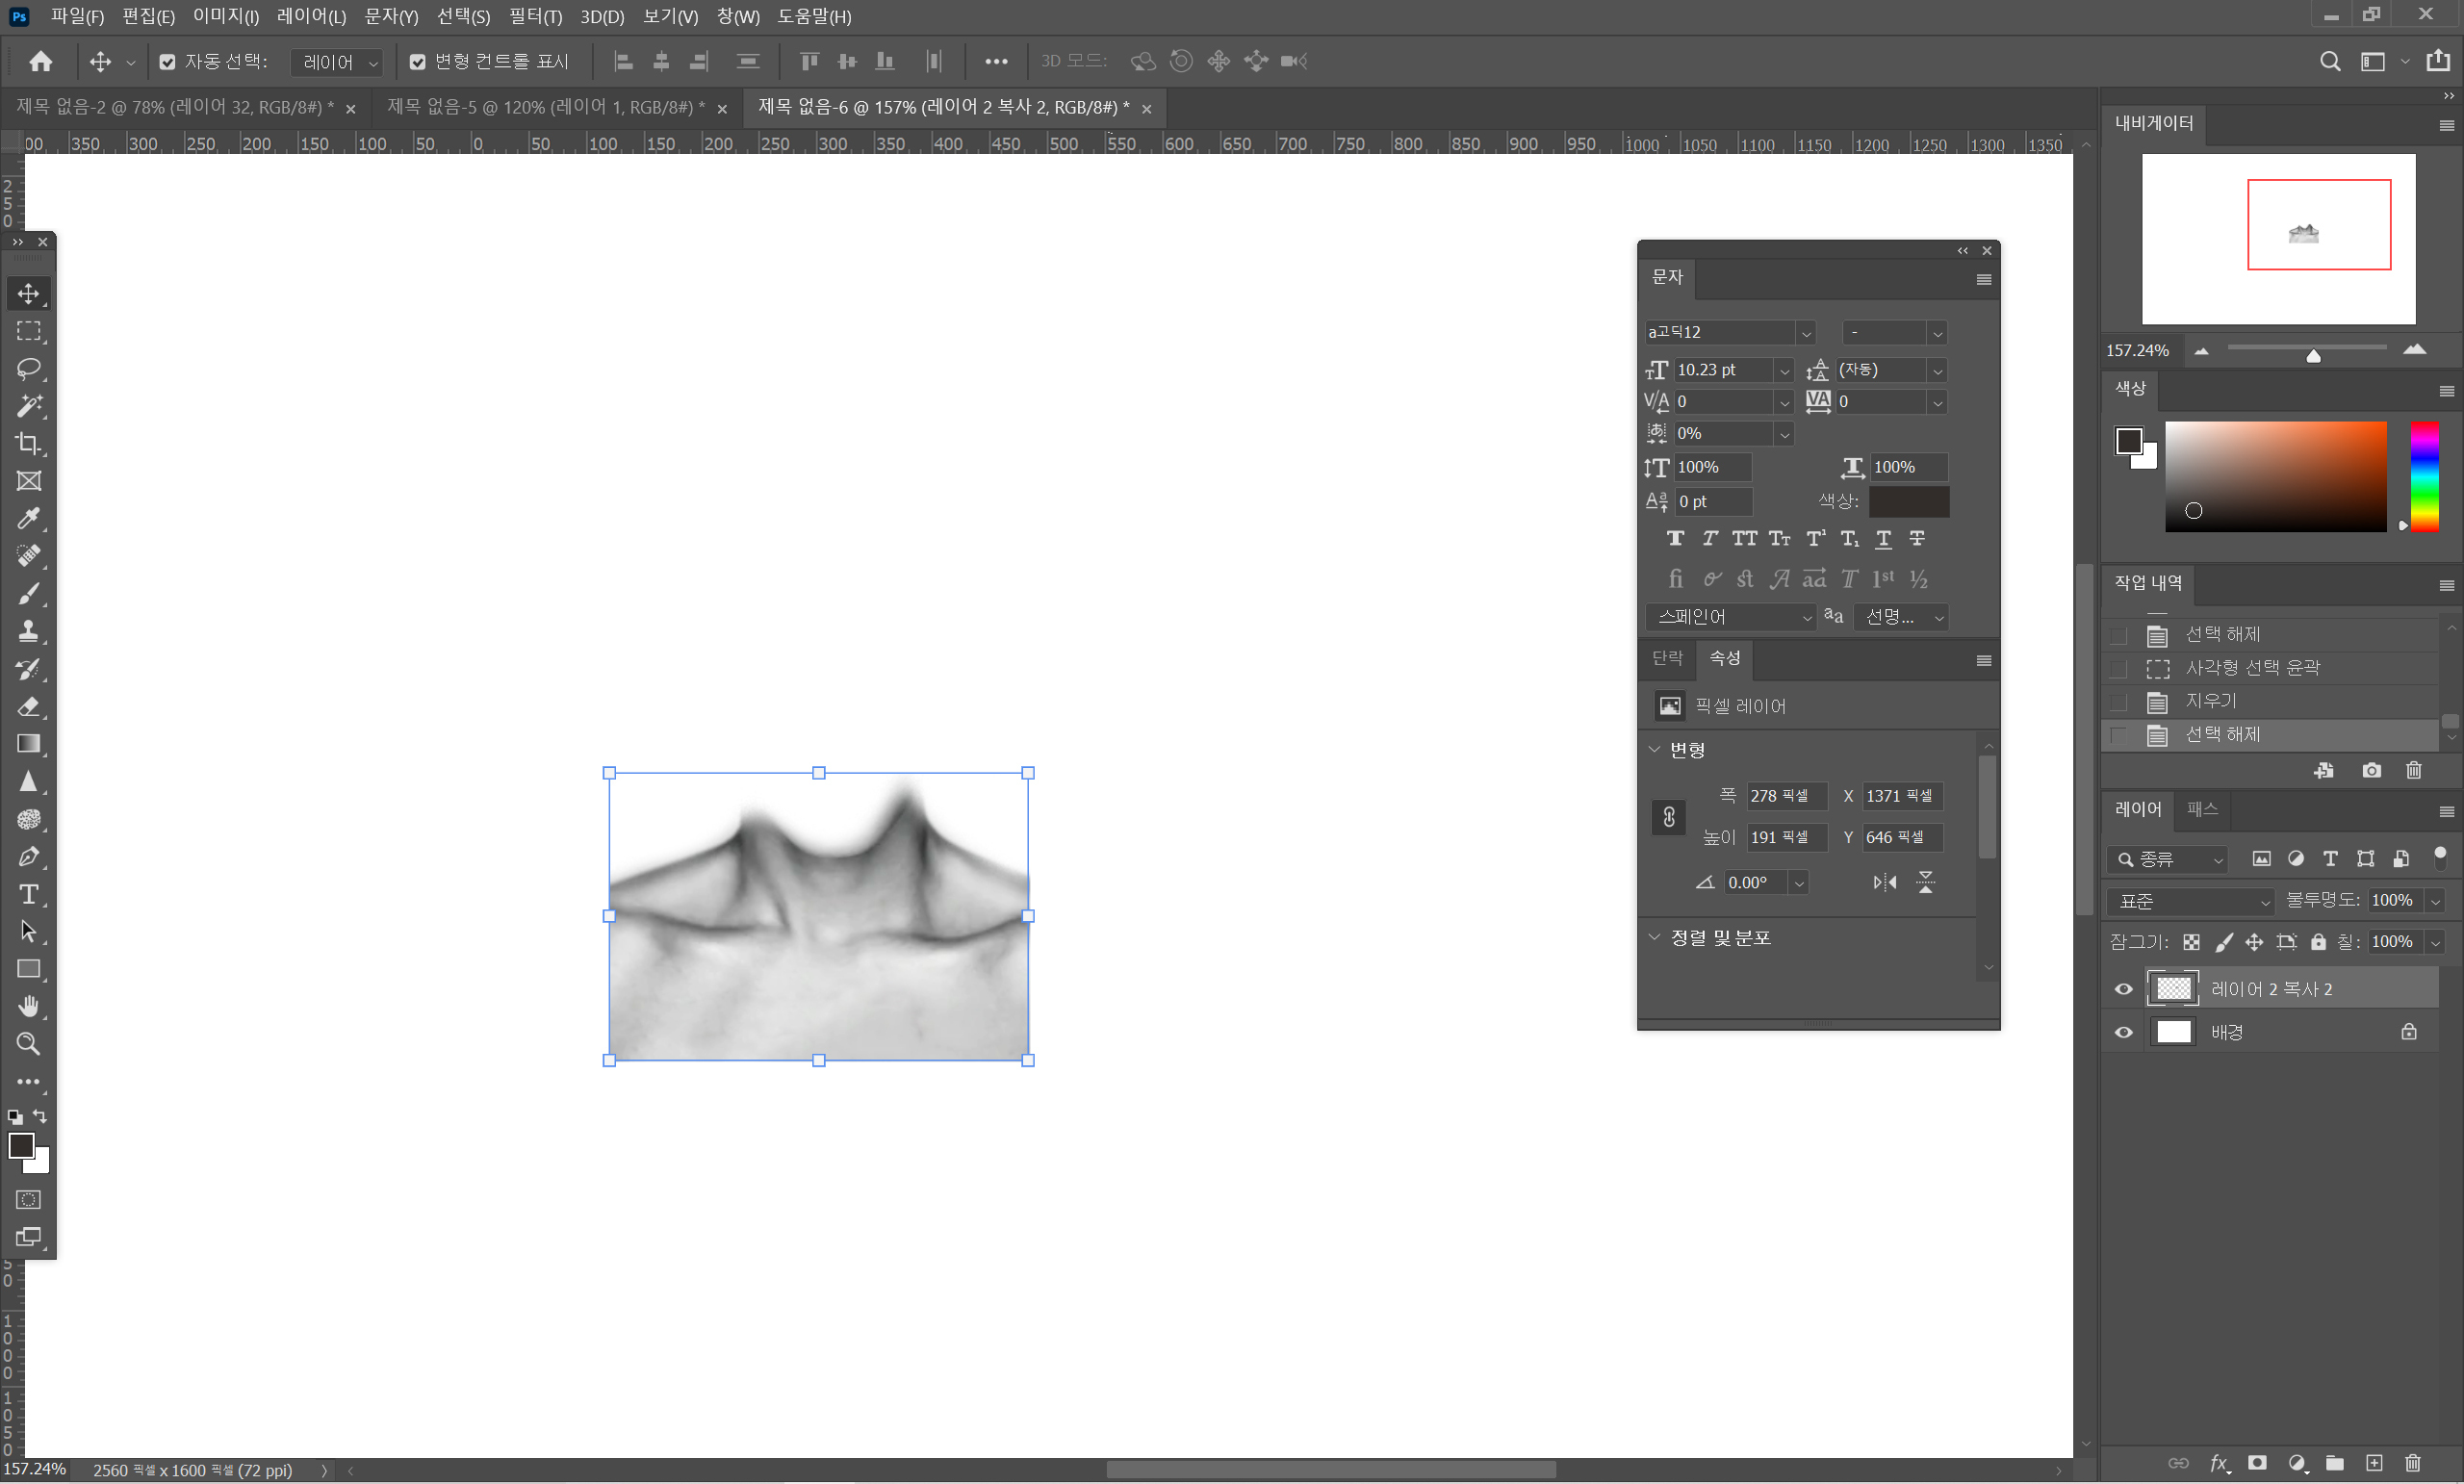Select the Crop tool

(28, 443)
